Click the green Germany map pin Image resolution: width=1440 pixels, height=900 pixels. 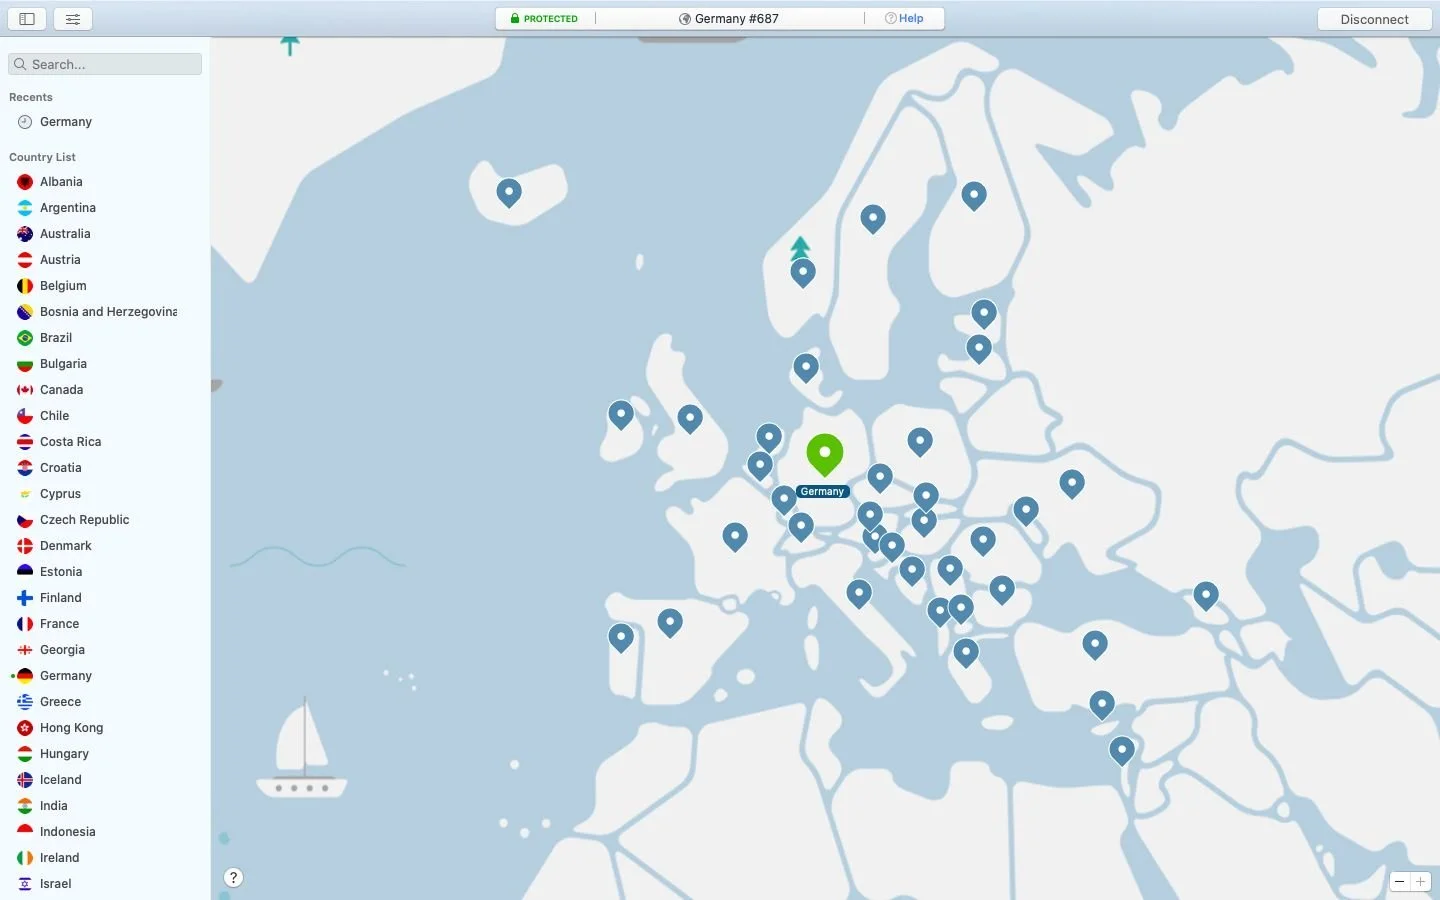(824, 454)
